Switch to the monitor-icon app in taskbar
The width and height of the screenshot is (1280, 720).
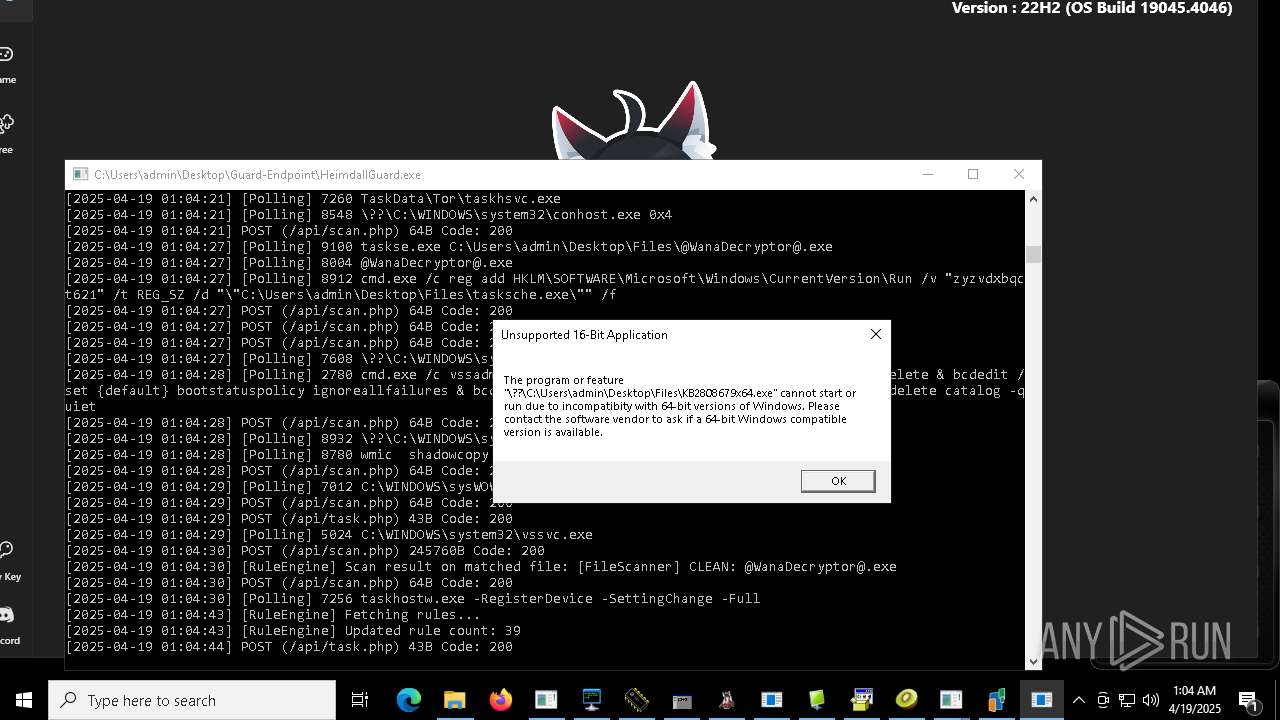point(591,700)
